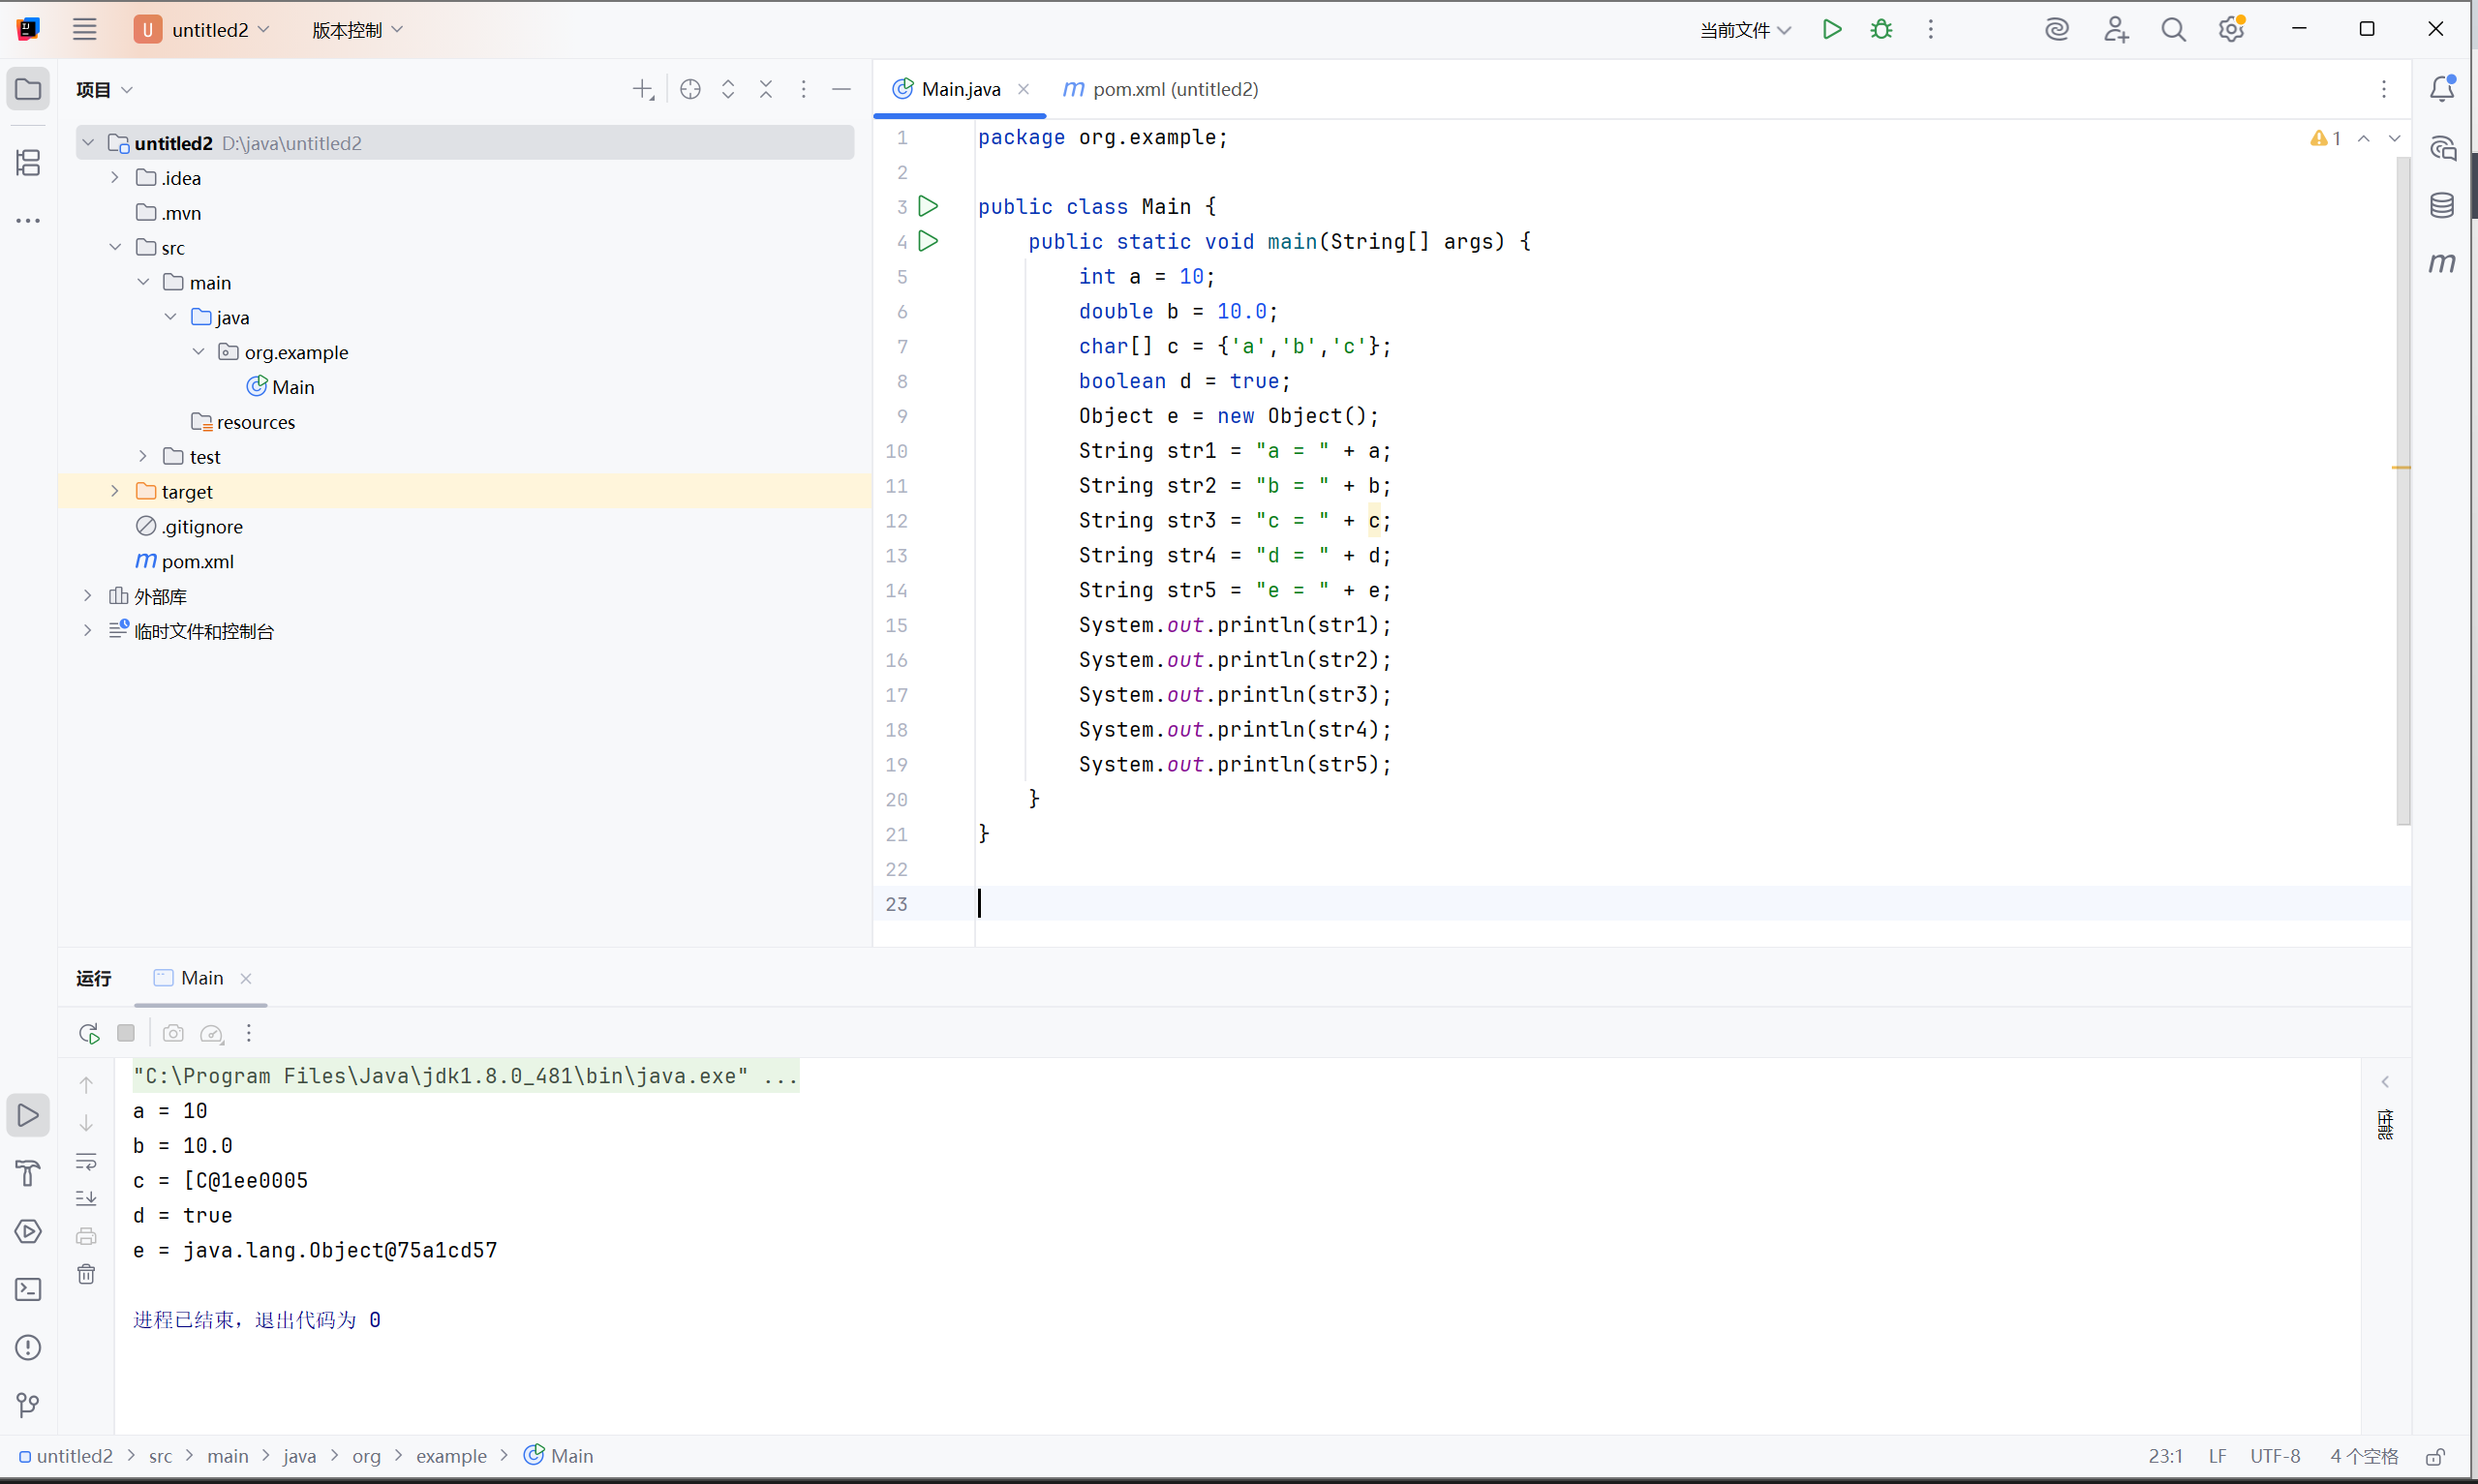The image size is (2478, 1484).
Task: Open the 版本控制 menu
Action: pos(357,30)
